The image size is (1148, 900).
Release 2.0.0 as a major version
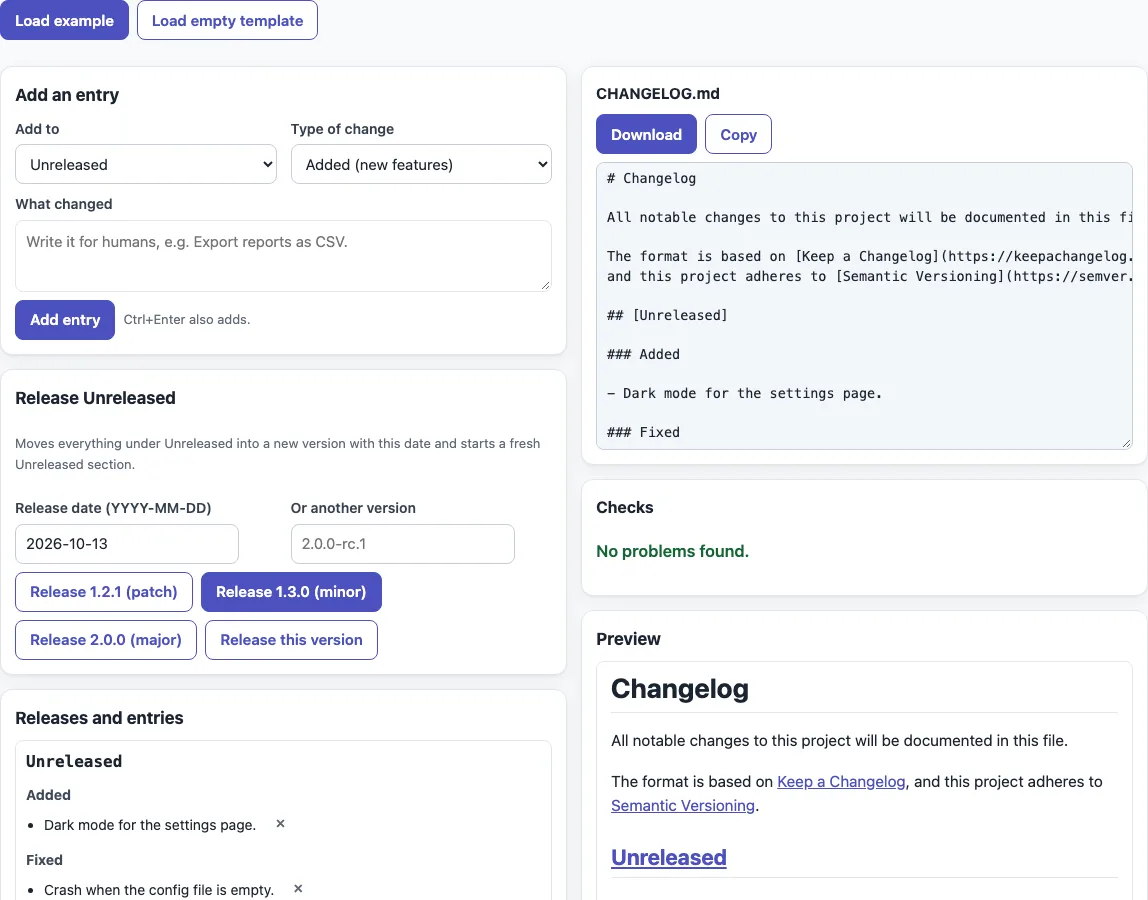pyautogui.click(x=106, y=640)
